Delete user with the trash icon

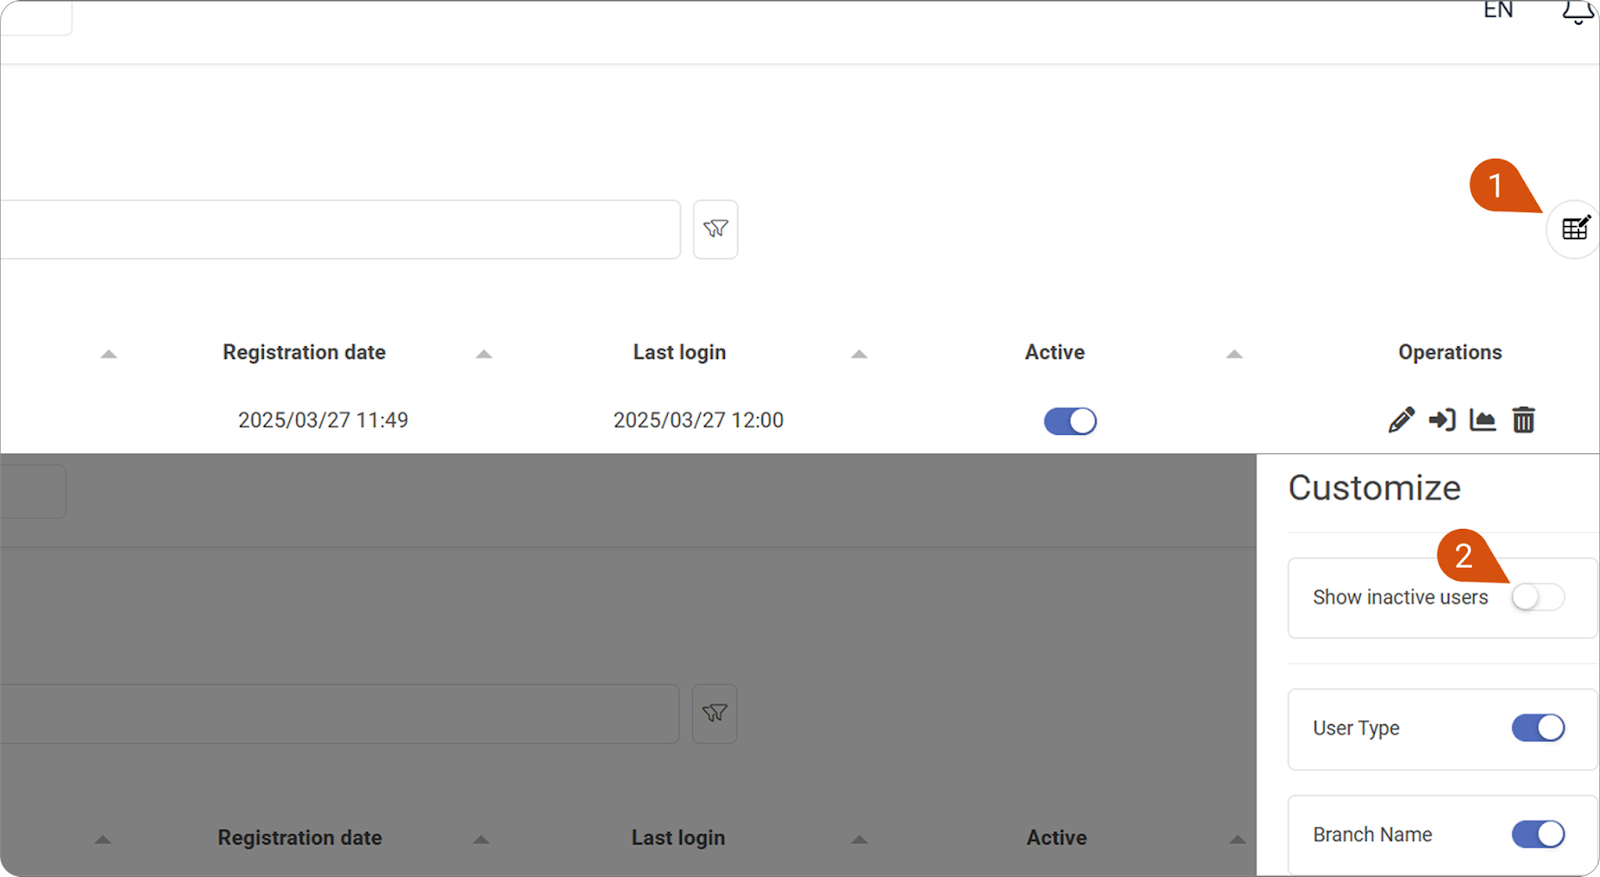point(1523,420)
